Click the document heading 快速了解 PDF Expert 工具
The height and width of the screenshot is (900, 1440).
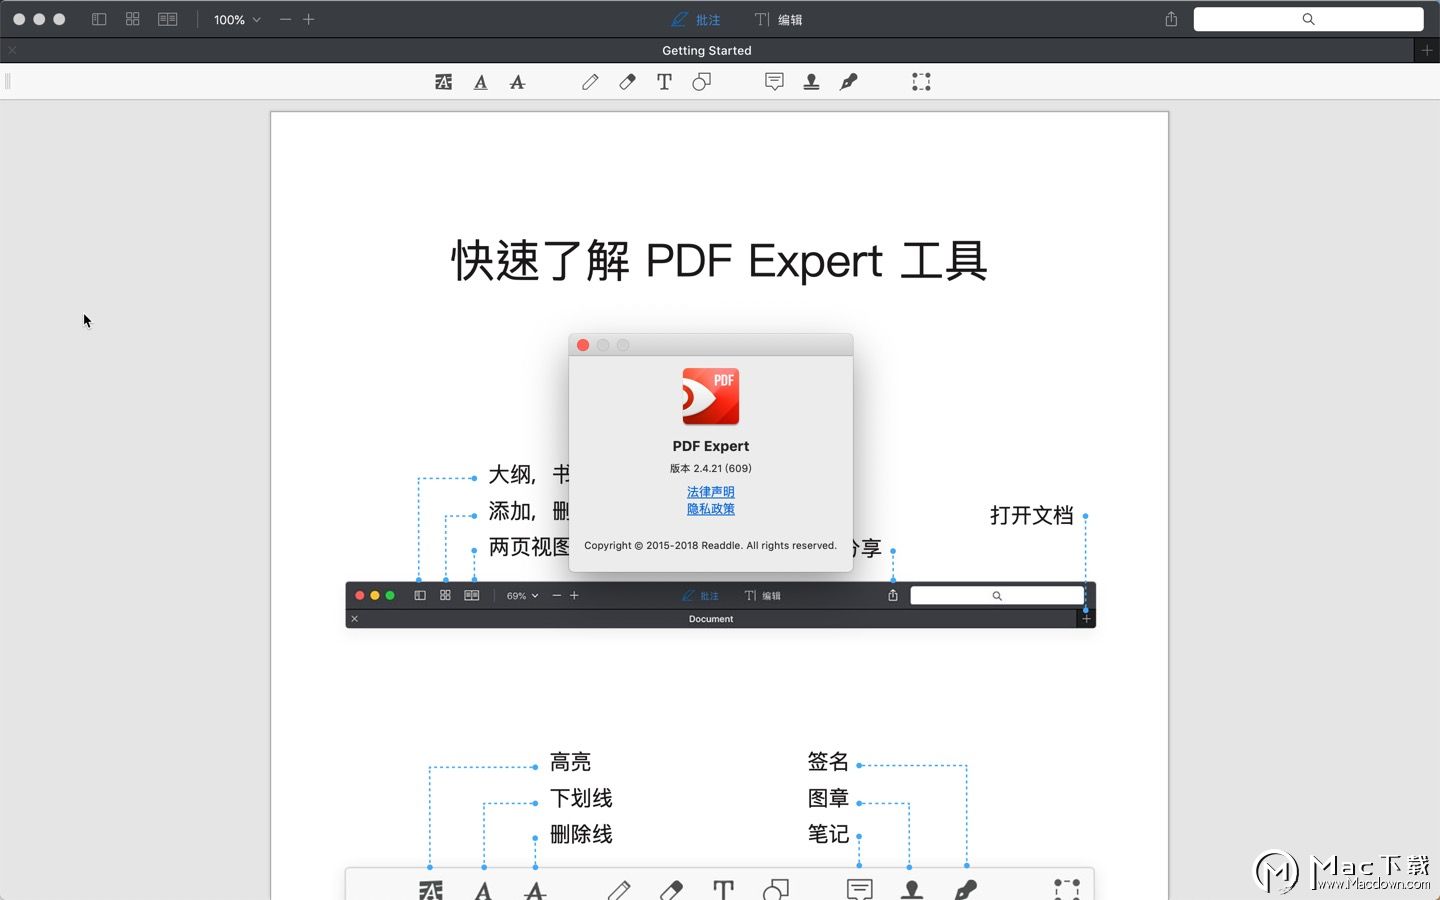pos(719,261)
